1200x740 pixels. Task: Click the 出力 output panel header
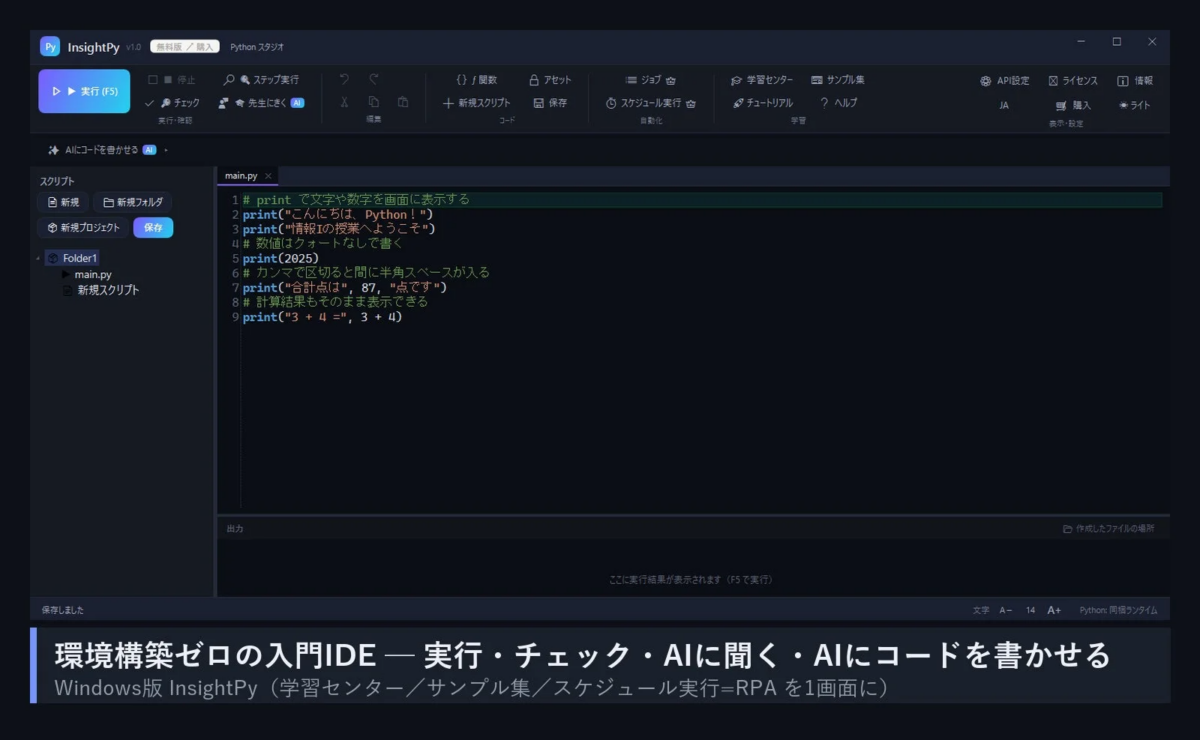(x=235, y=528)
